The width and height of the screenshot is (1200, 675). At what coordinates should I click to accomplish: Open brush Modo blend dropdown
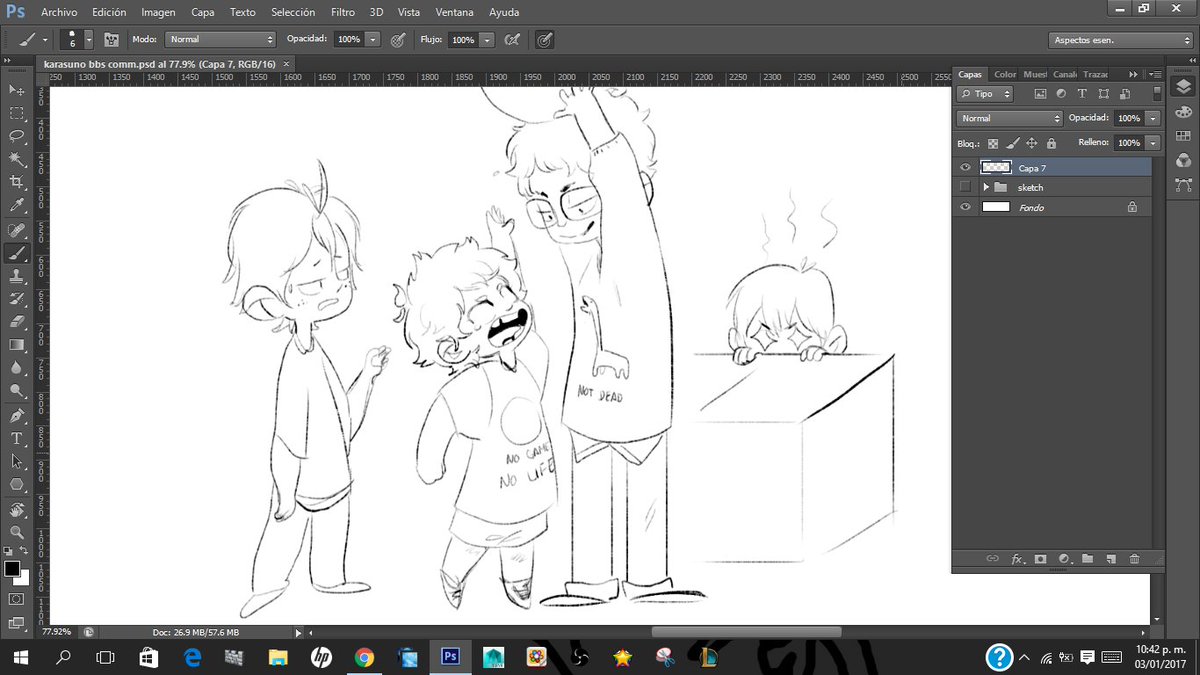tap(220, 40)
